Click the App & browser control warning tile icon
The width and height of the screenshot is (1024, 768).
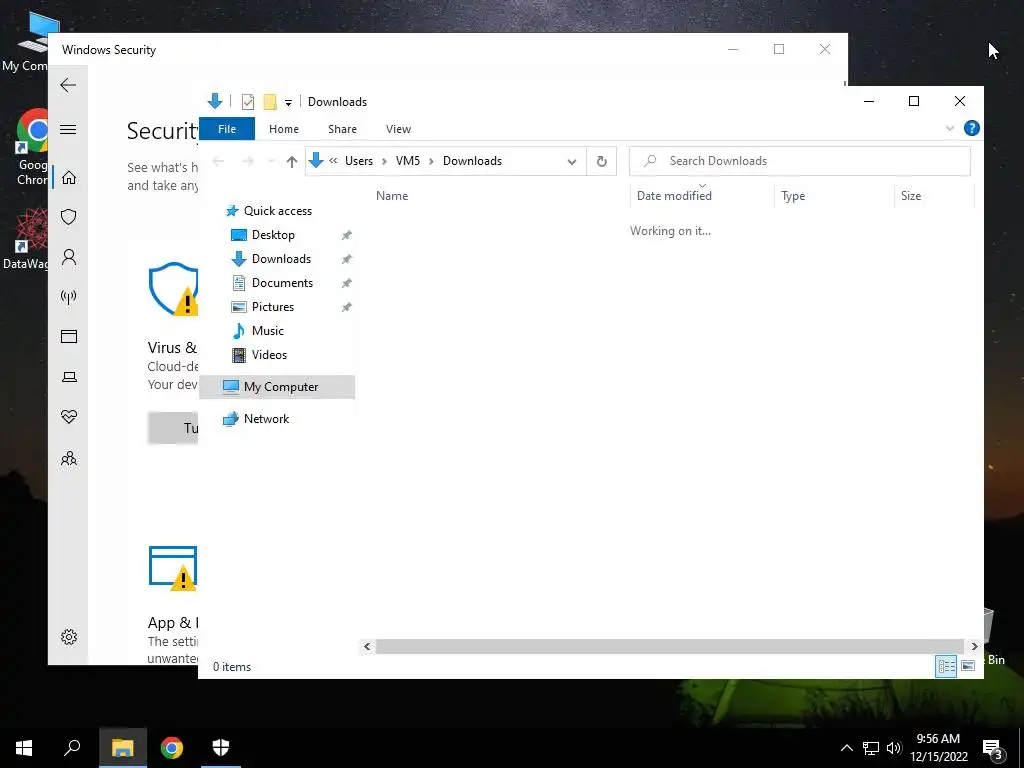pos(173,568)
